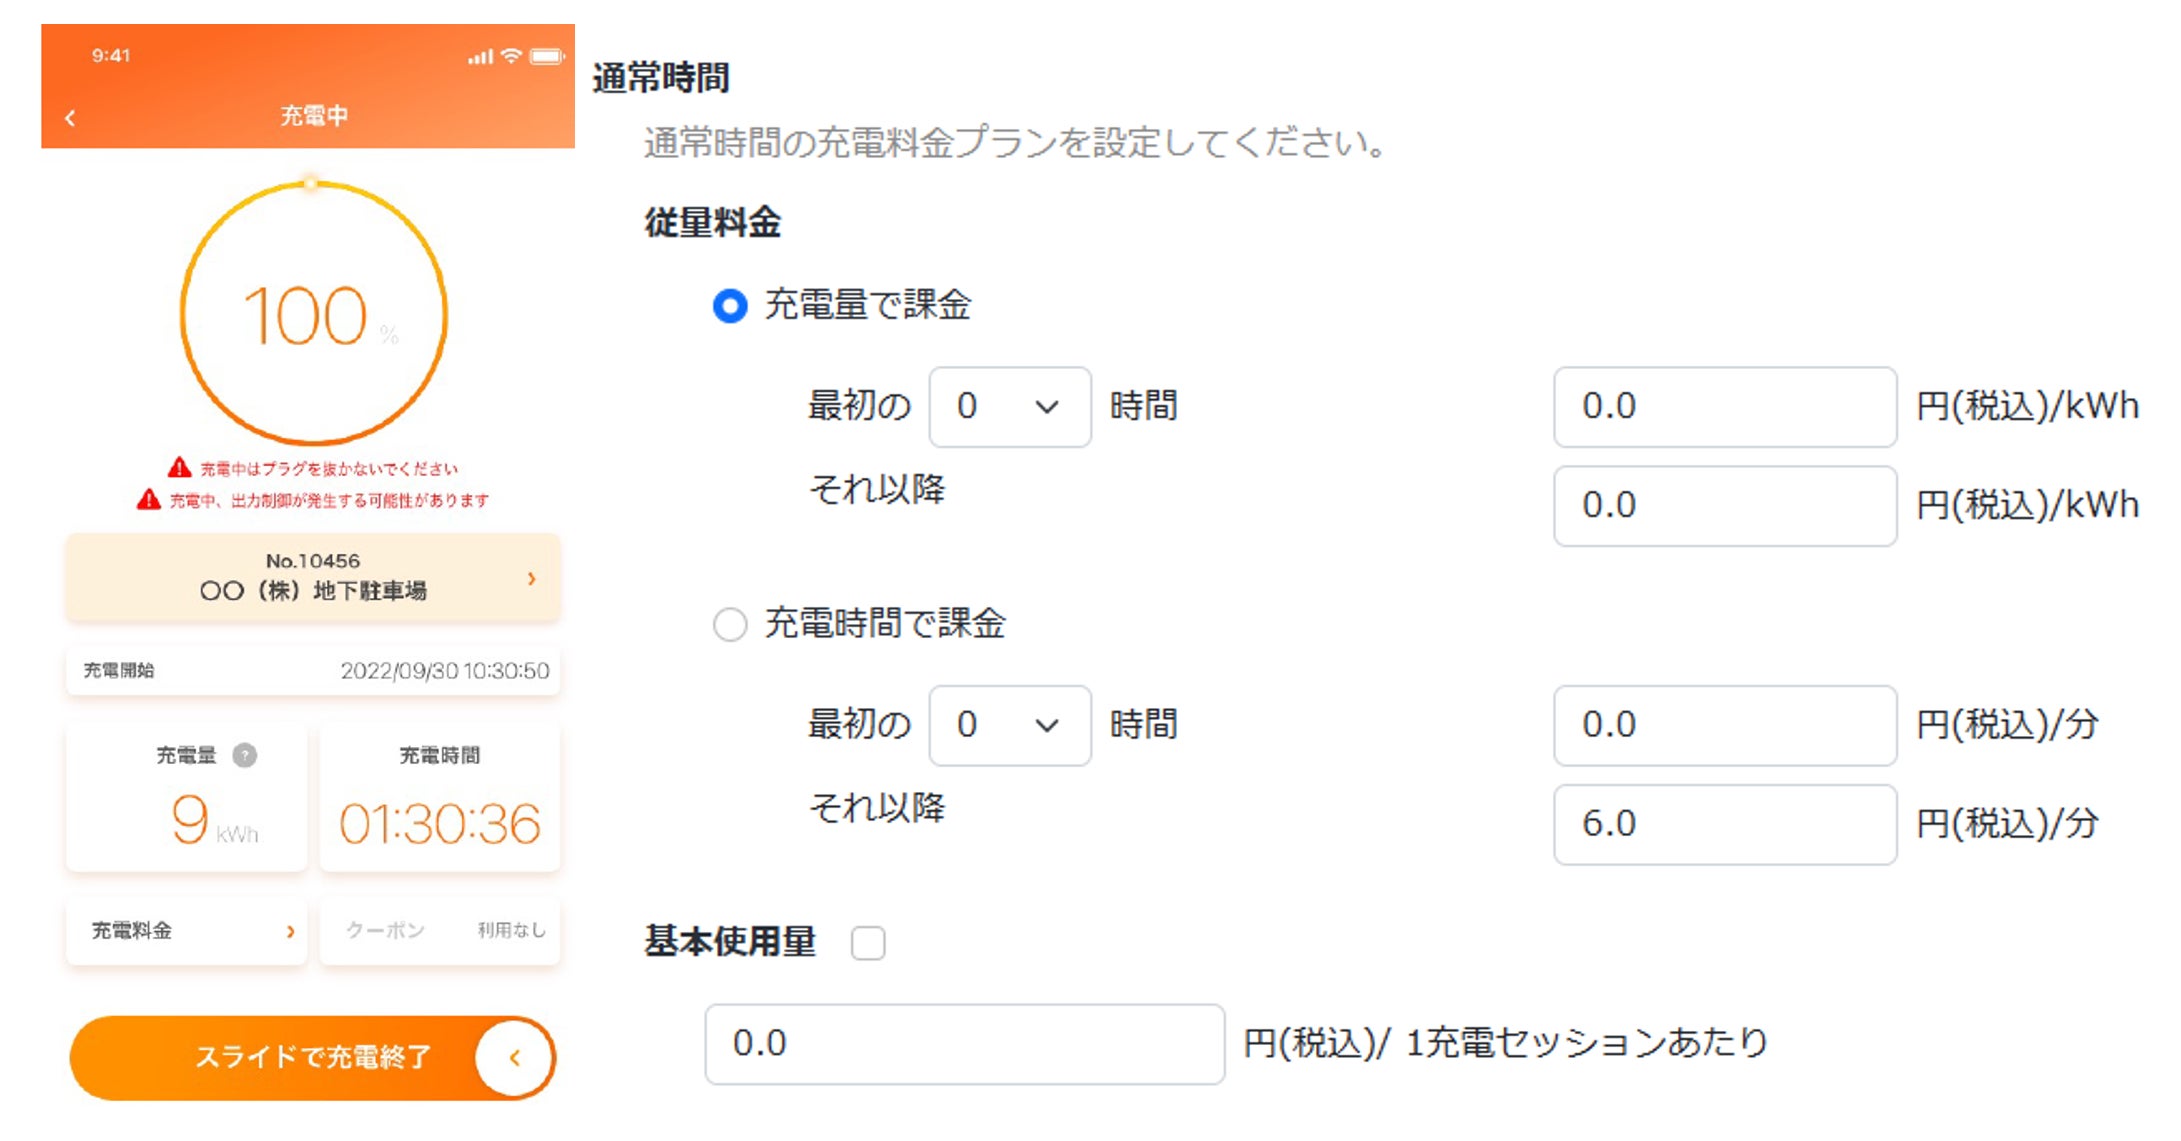Click the orange chevron beside 充電料金
The height and width of the screenshot is (1141, 2181).
point(290,931)
